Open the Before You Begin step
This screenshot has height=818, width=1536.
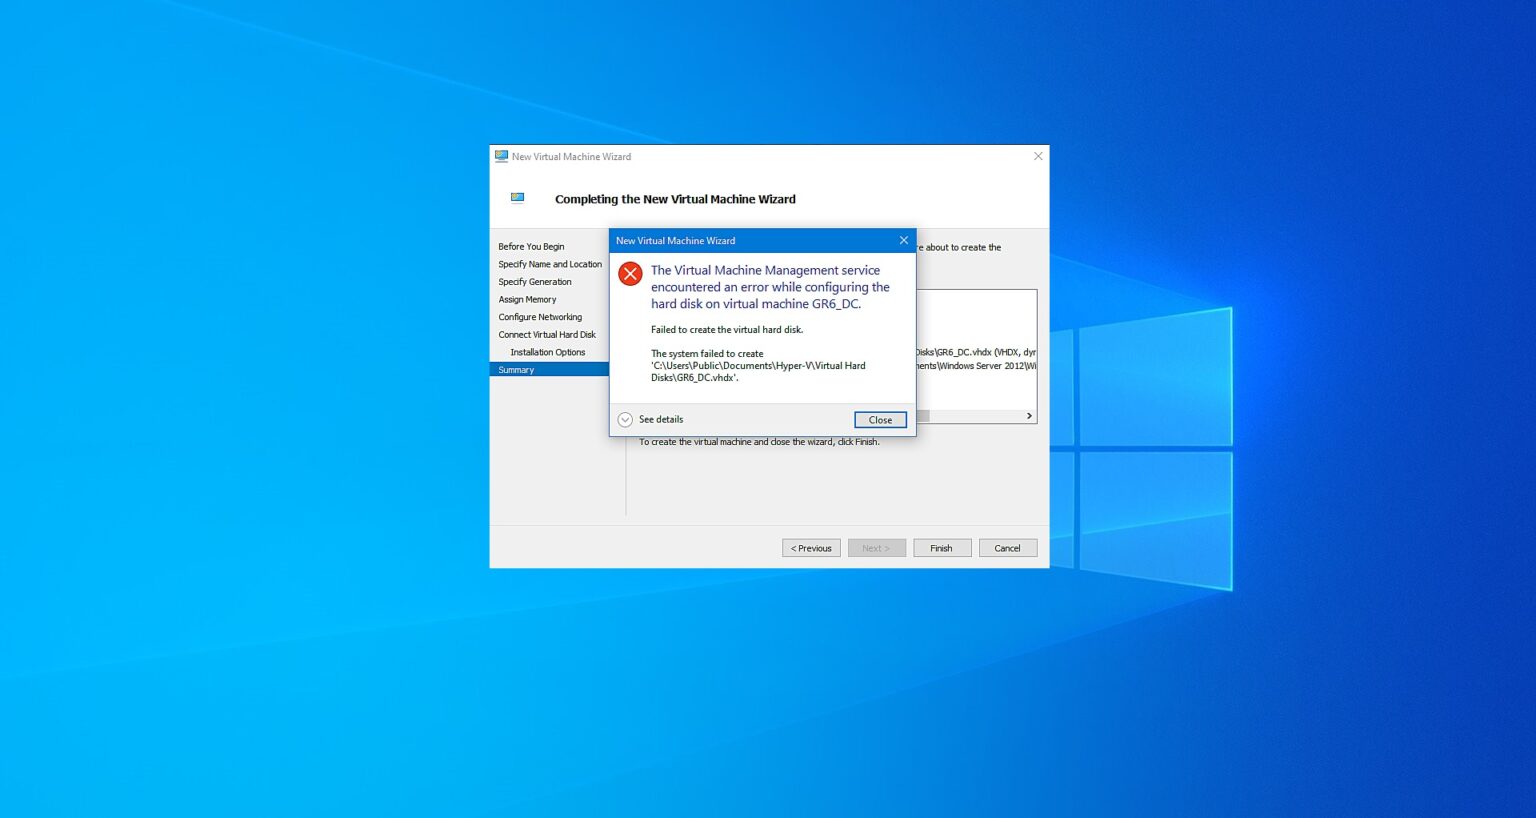tap(531, 246)
